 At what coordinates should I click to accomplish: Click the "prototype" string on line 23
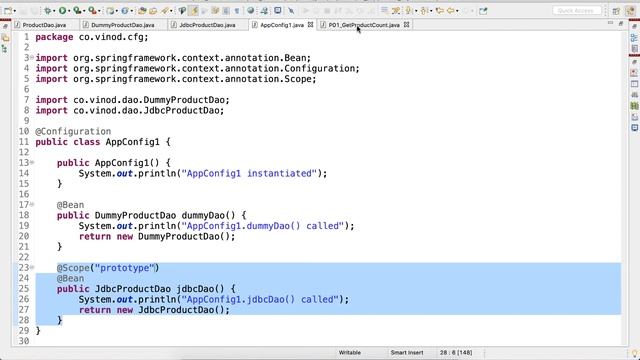[124, 268]
